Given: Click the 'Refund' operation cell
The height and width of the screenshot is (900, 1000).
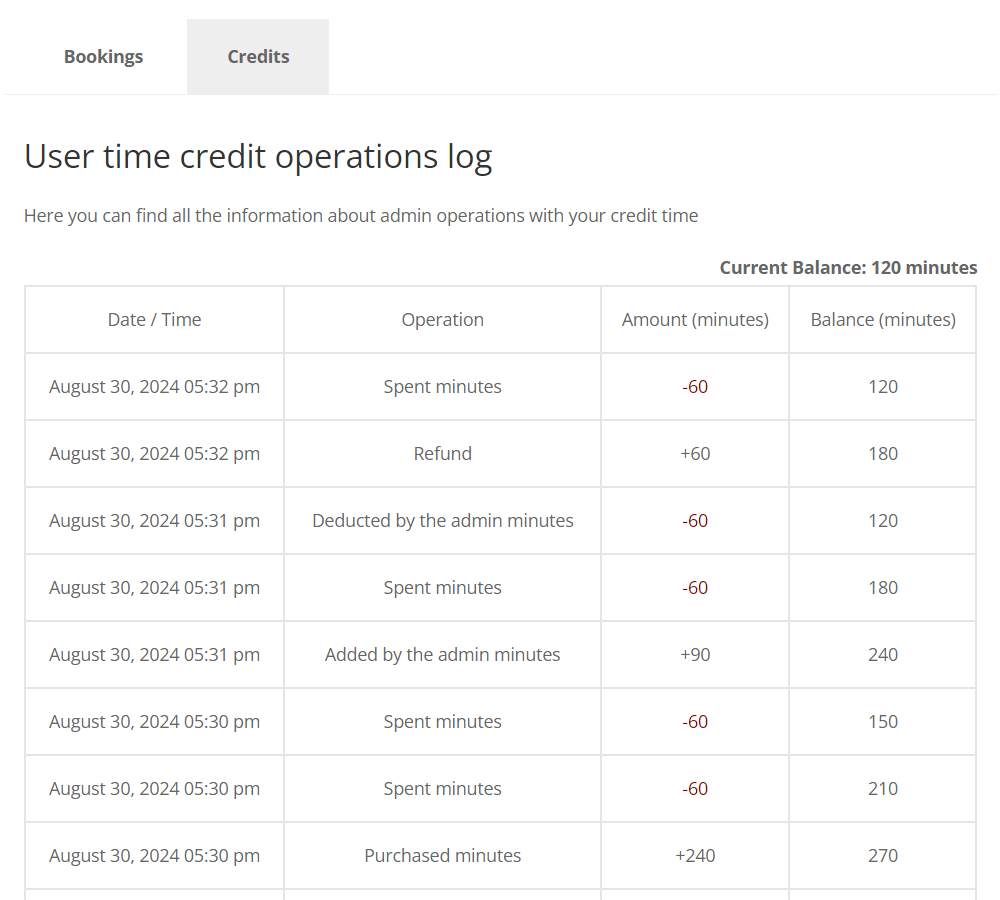Looking at the screenshot, I should (443, 454).
